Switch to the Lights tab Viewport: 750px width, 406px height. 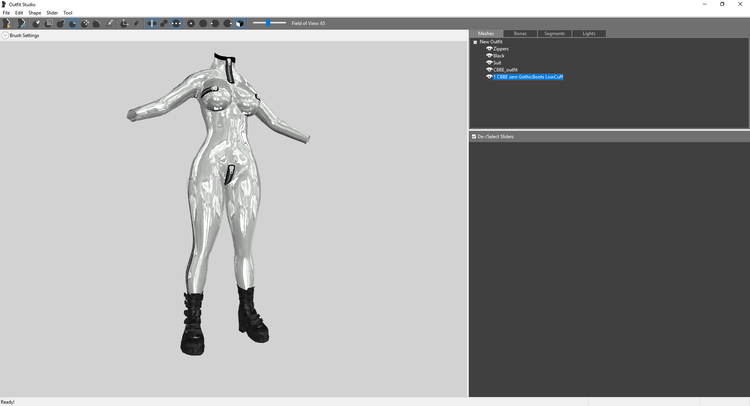pyautogui.click(x=589, y=33)
